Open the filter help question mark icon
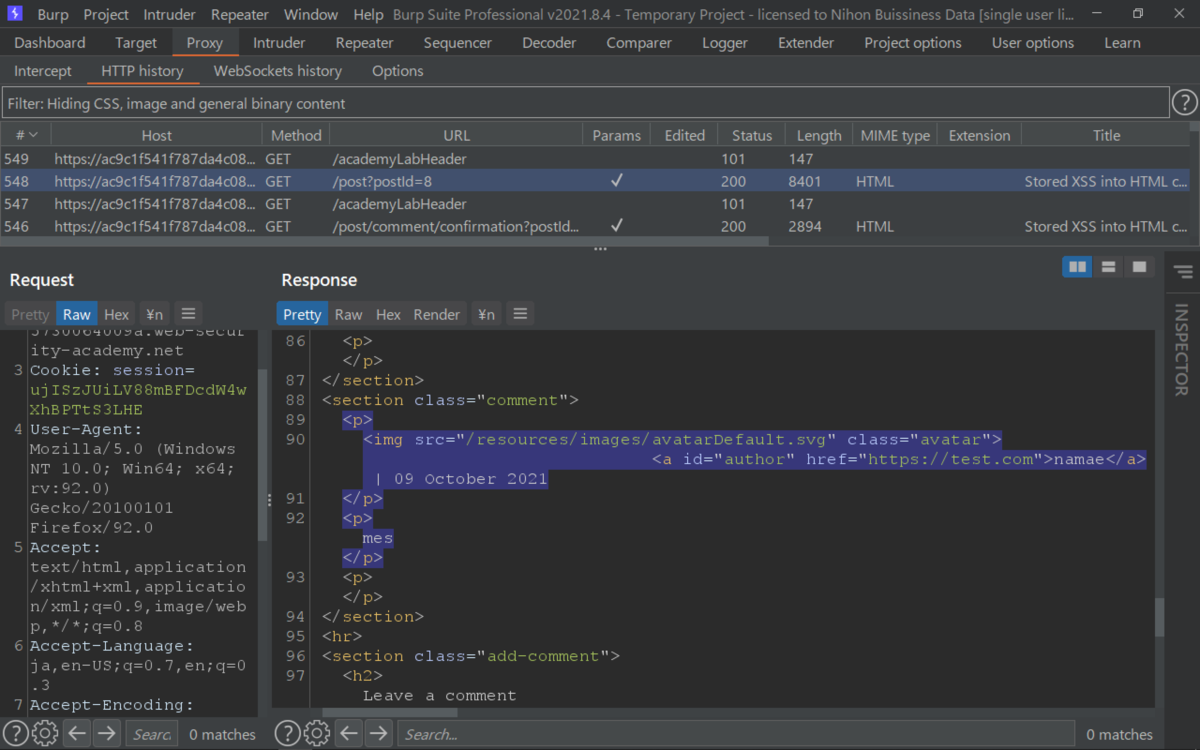 [x=1184, y=103]
